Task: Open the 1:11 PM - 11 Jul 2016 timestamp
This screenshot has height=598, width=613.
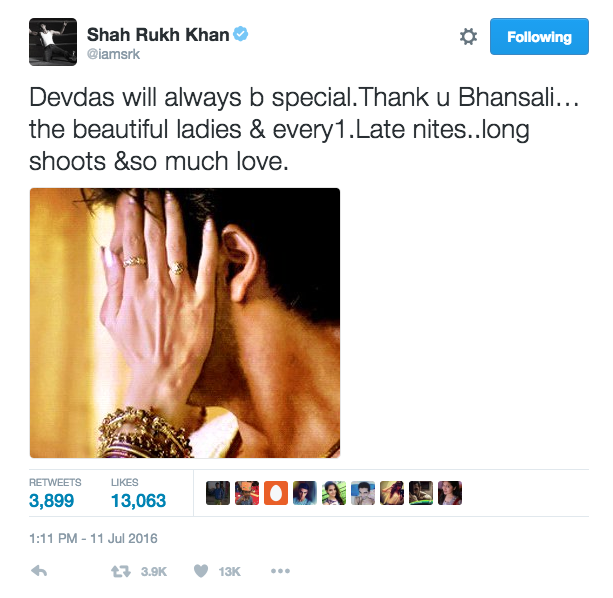Action: coord(93,538)
